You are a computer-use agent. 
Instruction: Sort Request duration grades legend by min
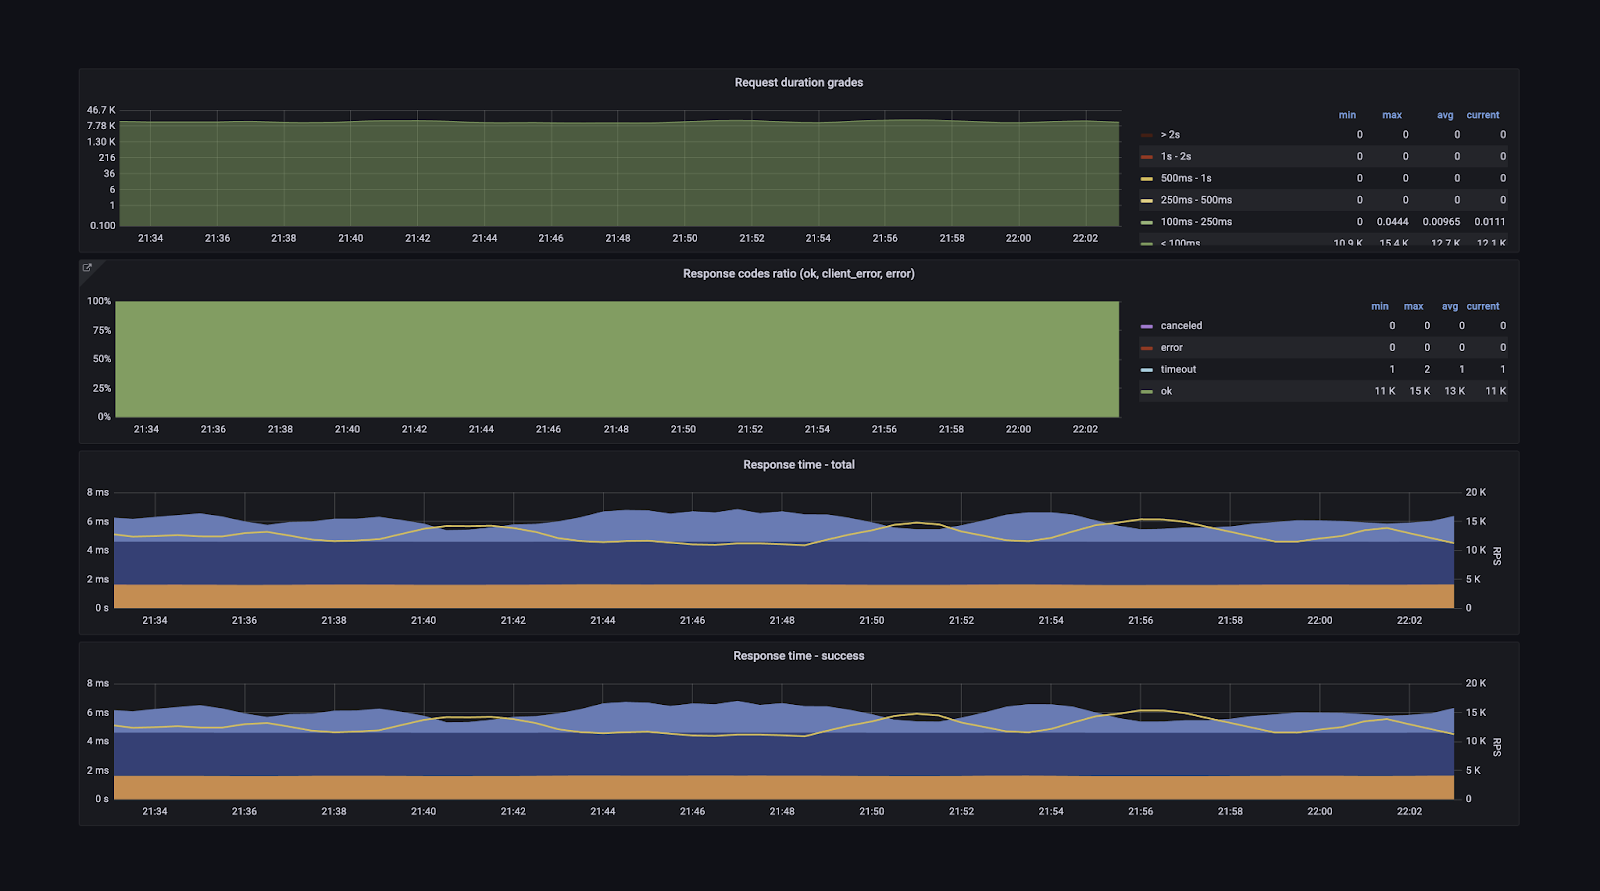pos(1347,115)
